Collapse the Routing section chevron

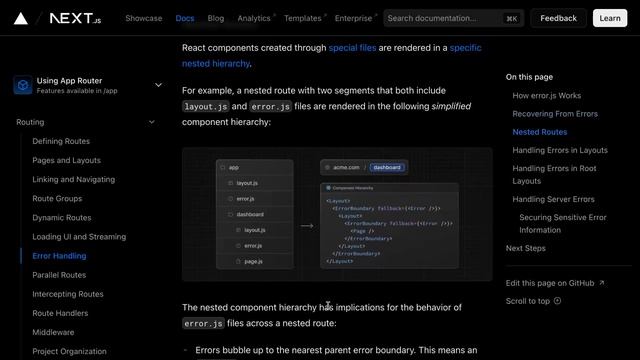click(152, 122)
